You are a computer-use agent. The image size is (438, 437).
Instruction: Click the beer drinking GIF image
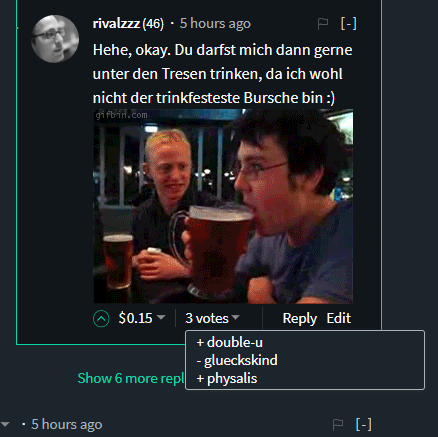pos(223,206)
